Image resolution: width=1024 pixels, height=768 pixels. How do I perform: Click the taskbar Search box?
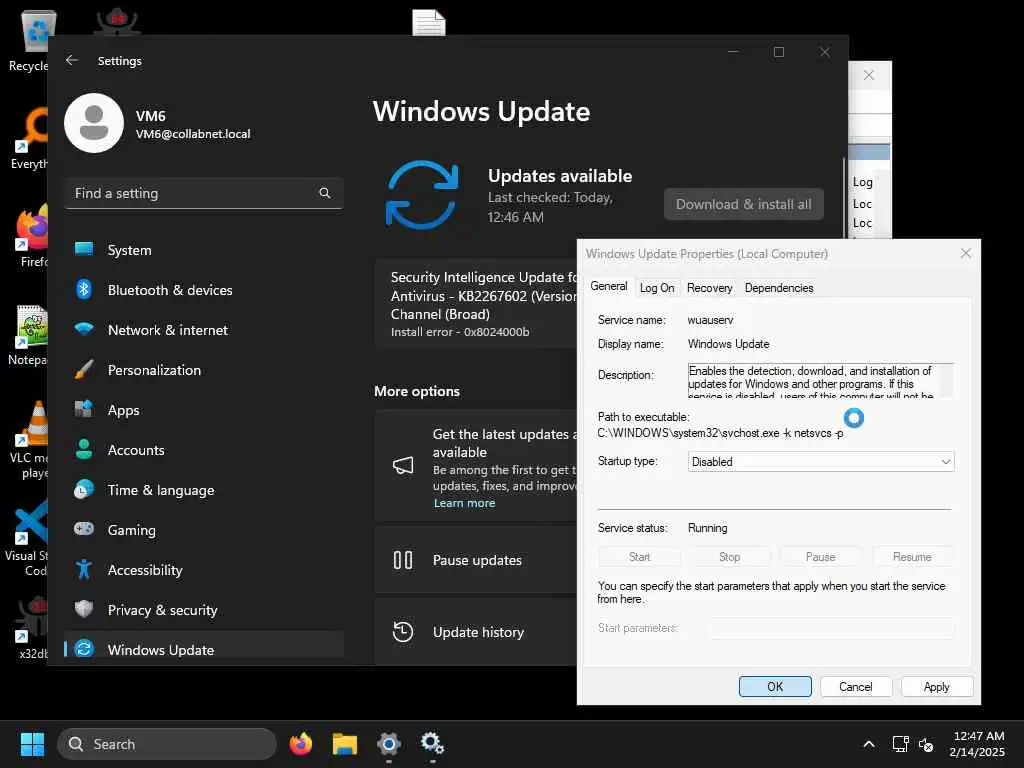pyautogui.click(x=167, y=744)
